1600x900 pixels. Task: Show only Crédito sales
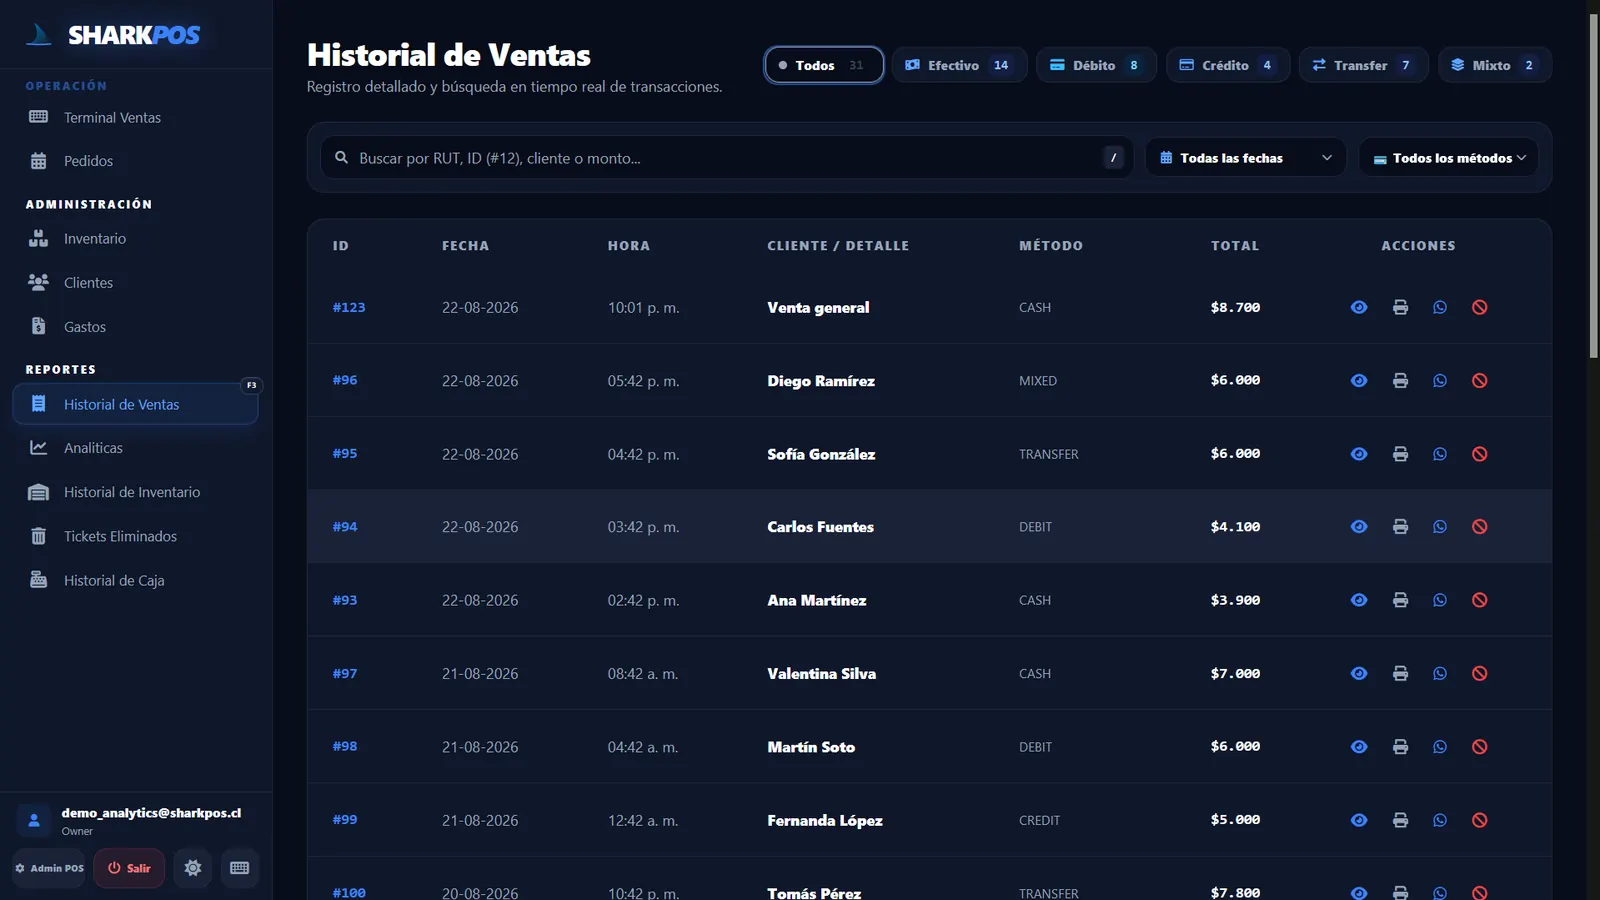1228,65
